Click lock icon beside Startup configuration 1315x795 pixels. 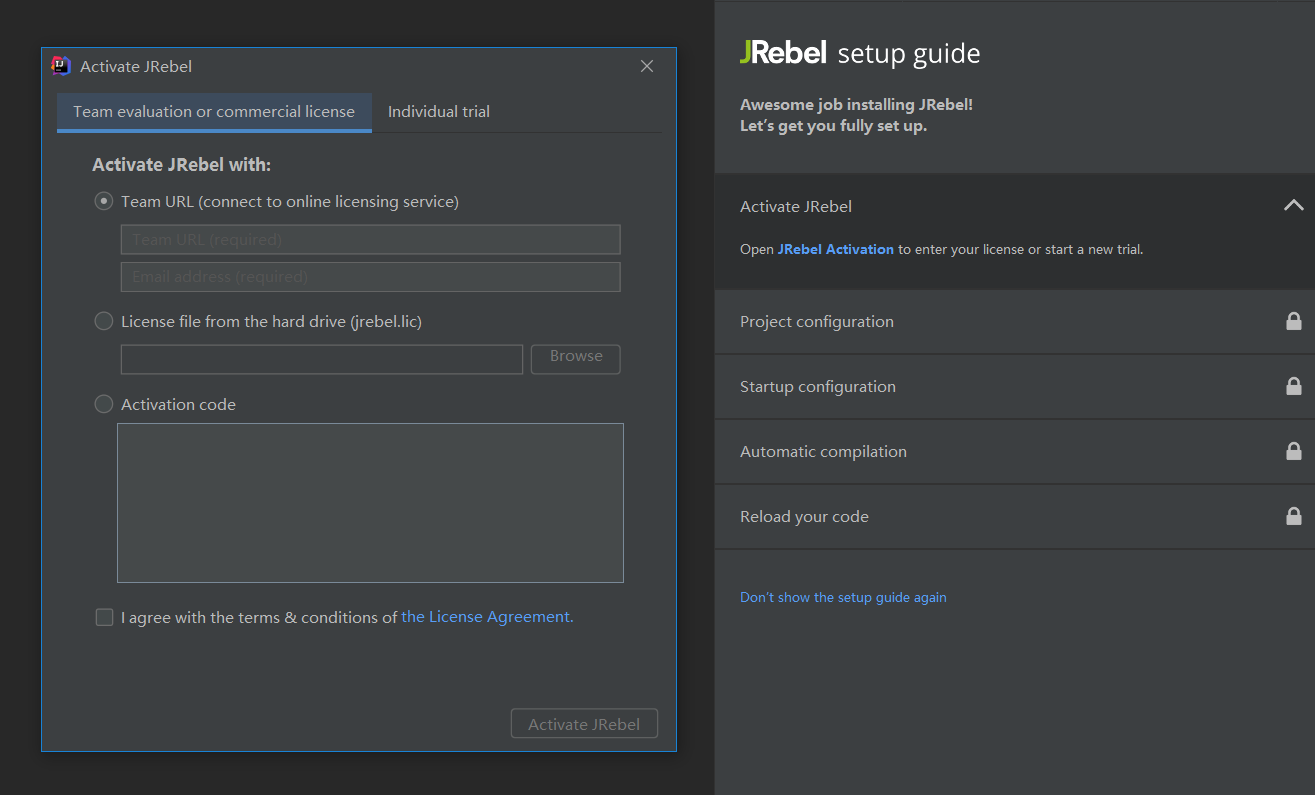pos(1293,386)
